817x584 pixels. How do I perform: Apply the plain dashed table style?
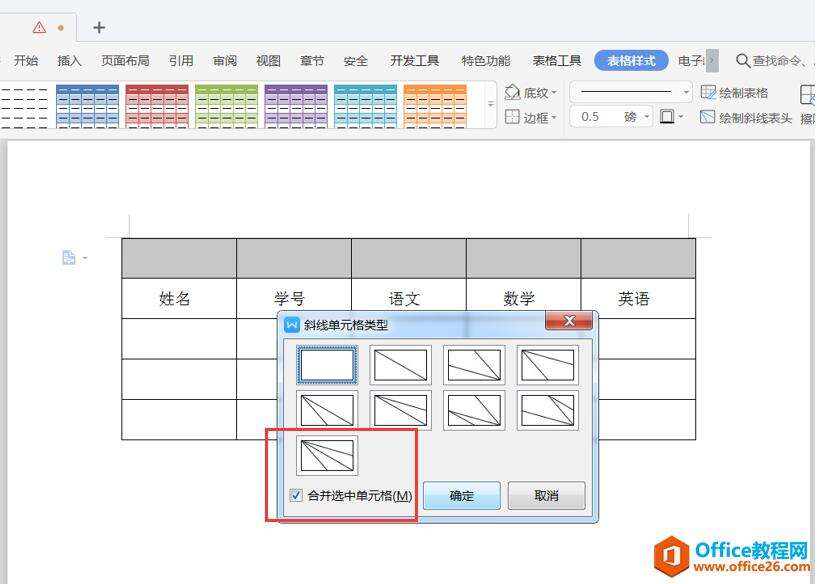pos(24,106)
